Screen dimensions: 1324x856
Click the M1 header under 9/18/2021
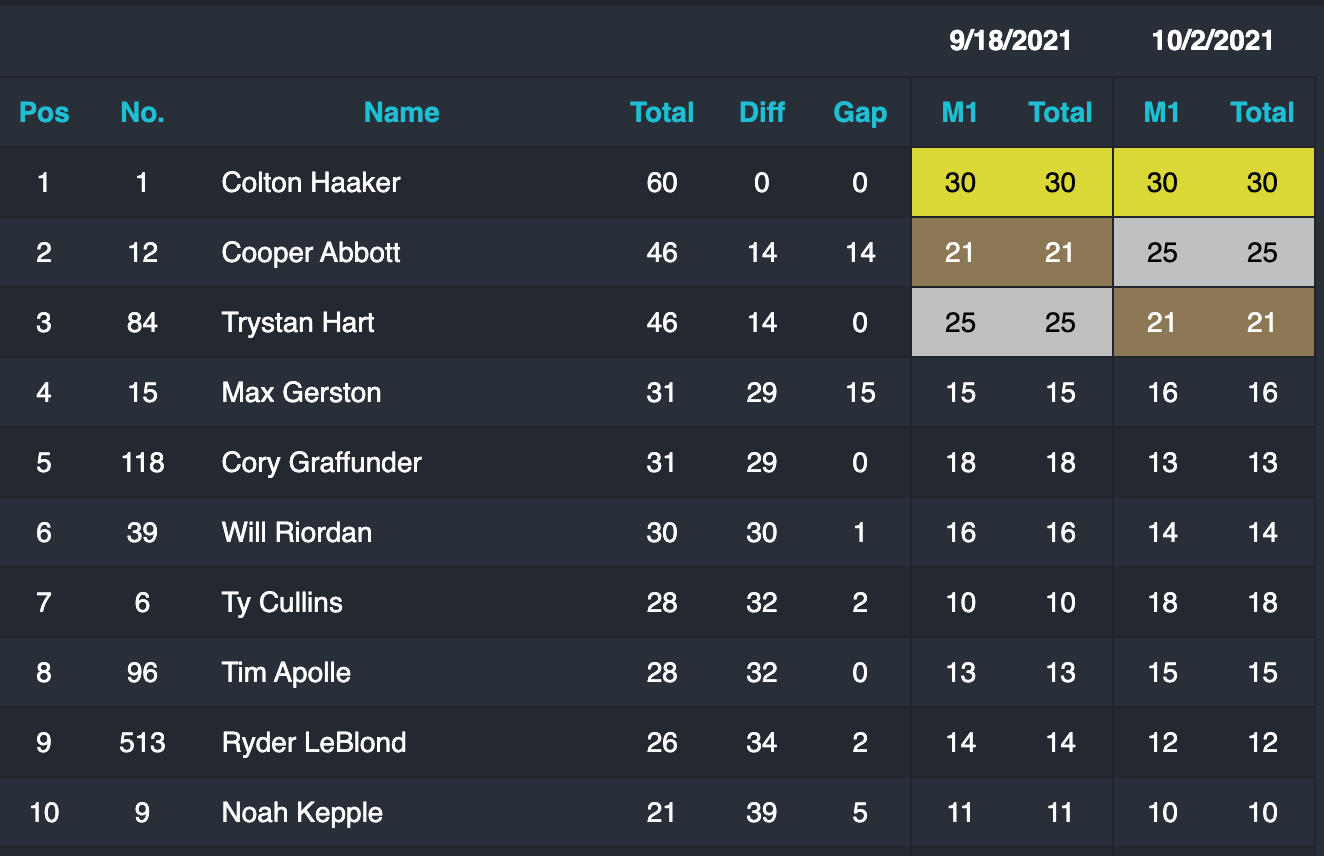(960, 112)
